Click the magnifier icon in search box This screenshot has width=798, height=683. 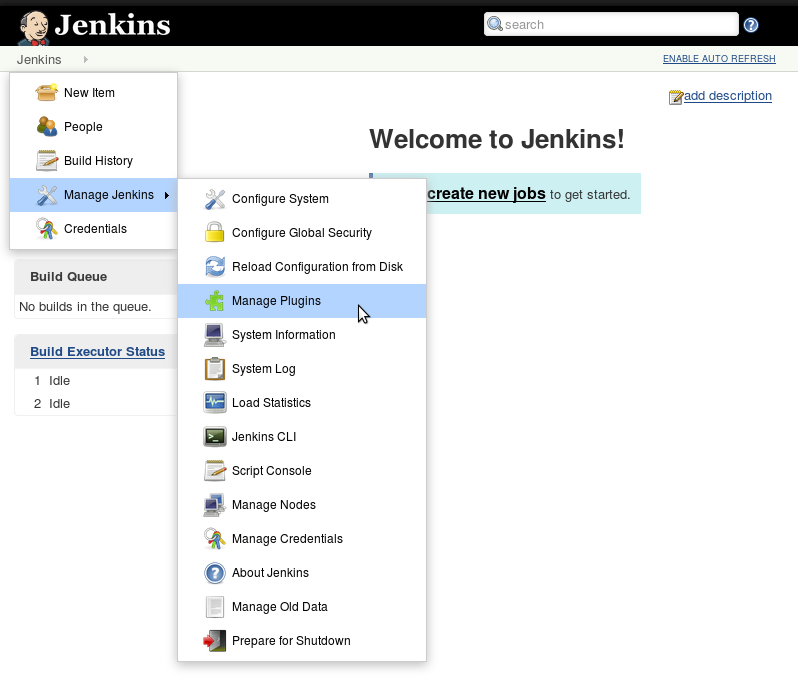495,24
